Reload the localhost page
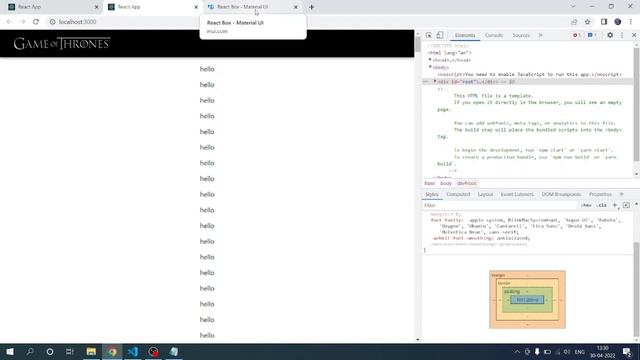Image resolution: width=640 pixels, height=360 pixels. click(36, 22)
